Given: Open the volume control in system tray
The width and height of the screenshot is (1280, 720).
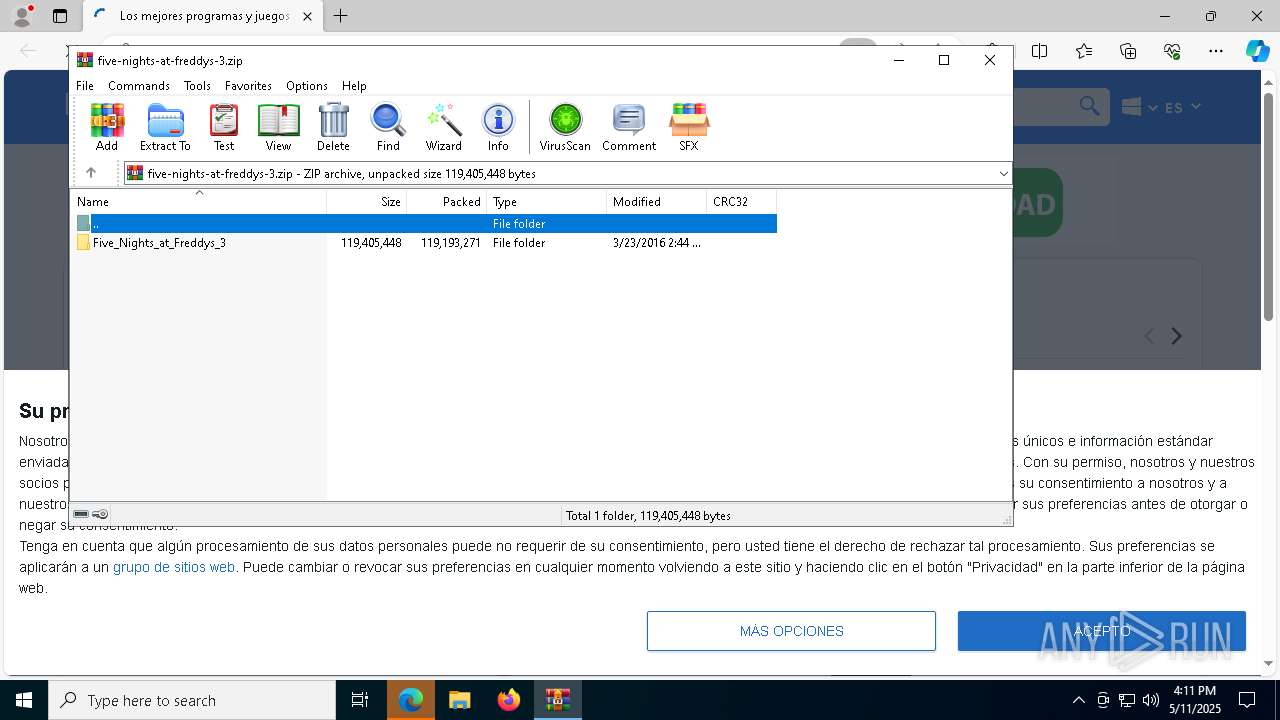Looking at the screenshot, I should click(x=1151, y=700).
